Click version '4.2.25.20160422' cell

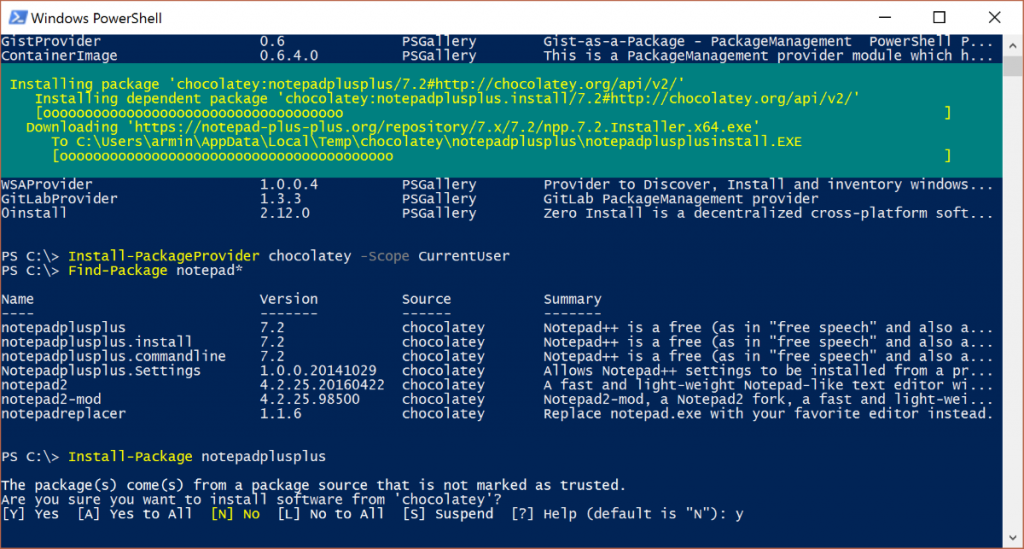point(322,384)
